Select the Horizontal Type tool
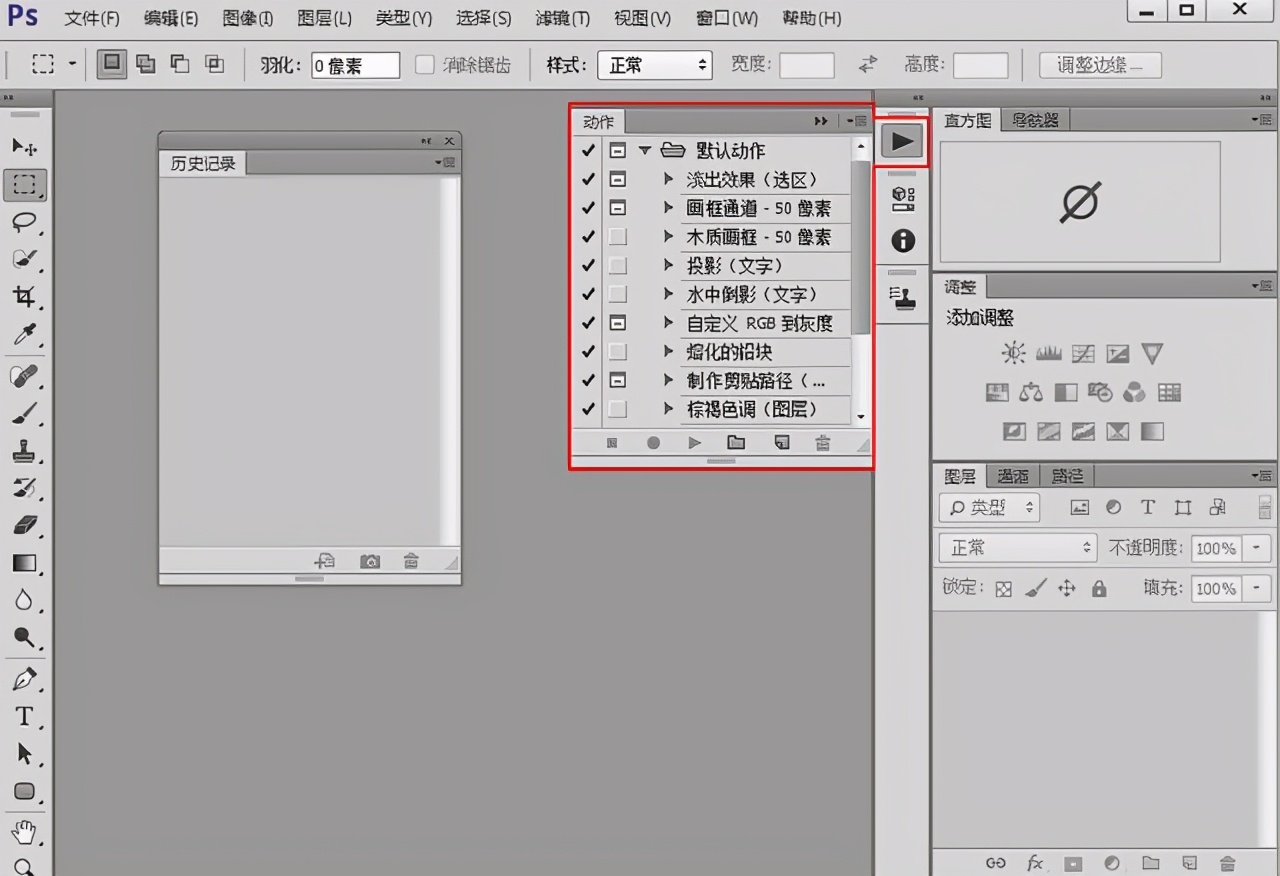The width and height of the screenshot is (1280, 876). [25, 717]
